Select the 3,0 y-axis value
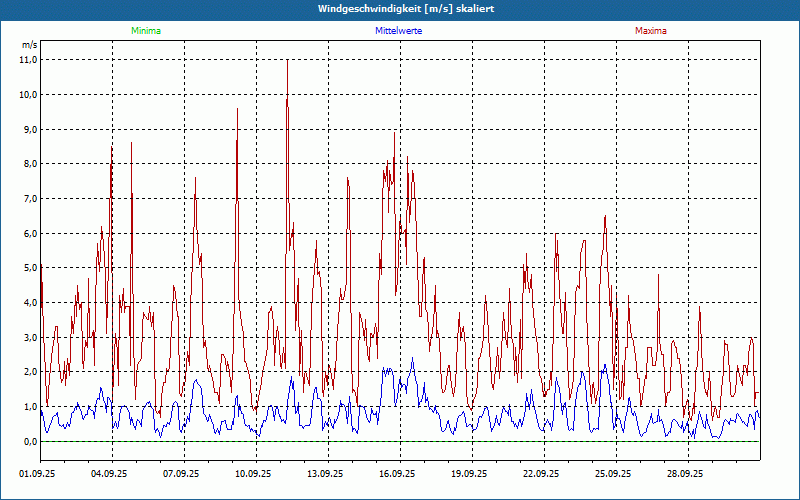Image resolution: width=800 pixels, height=500 pixels. (32, 337)
